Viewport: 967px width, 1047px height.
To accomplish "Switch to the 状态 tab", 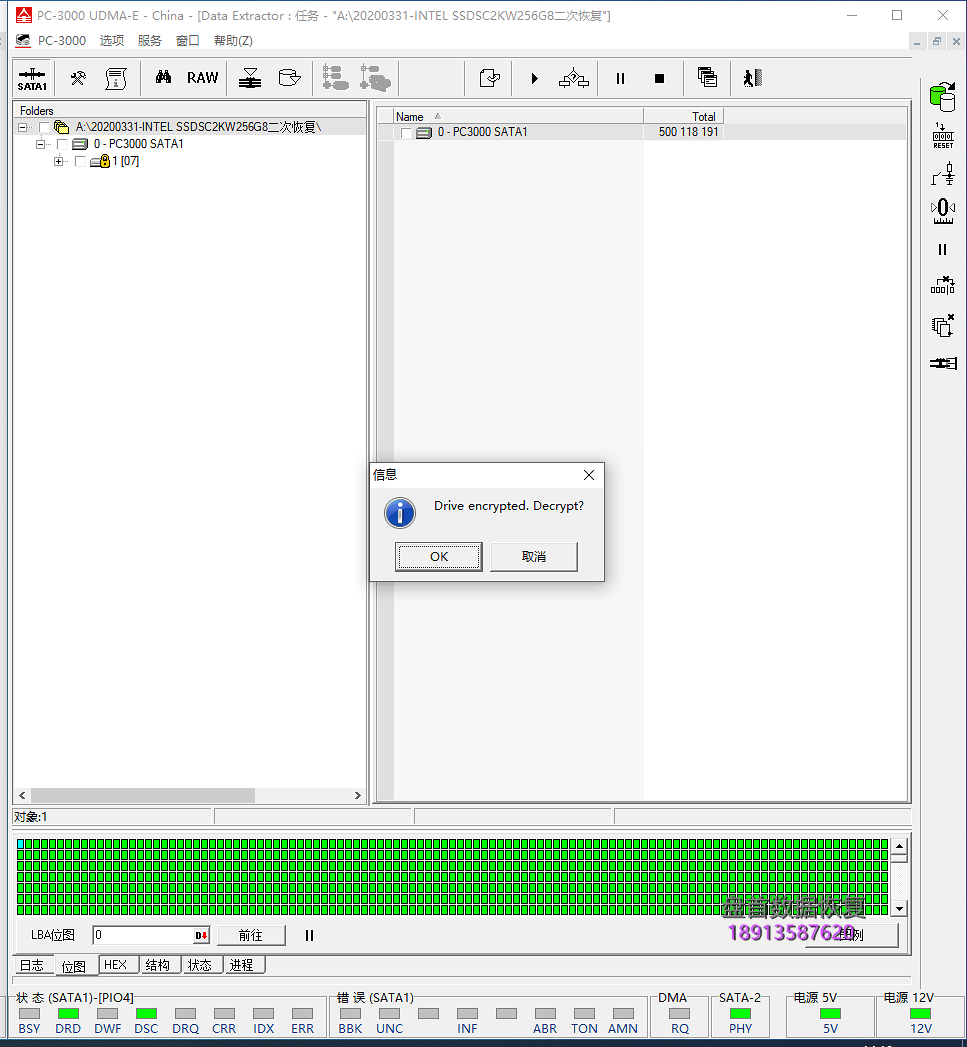I will (x=200, y=965).
